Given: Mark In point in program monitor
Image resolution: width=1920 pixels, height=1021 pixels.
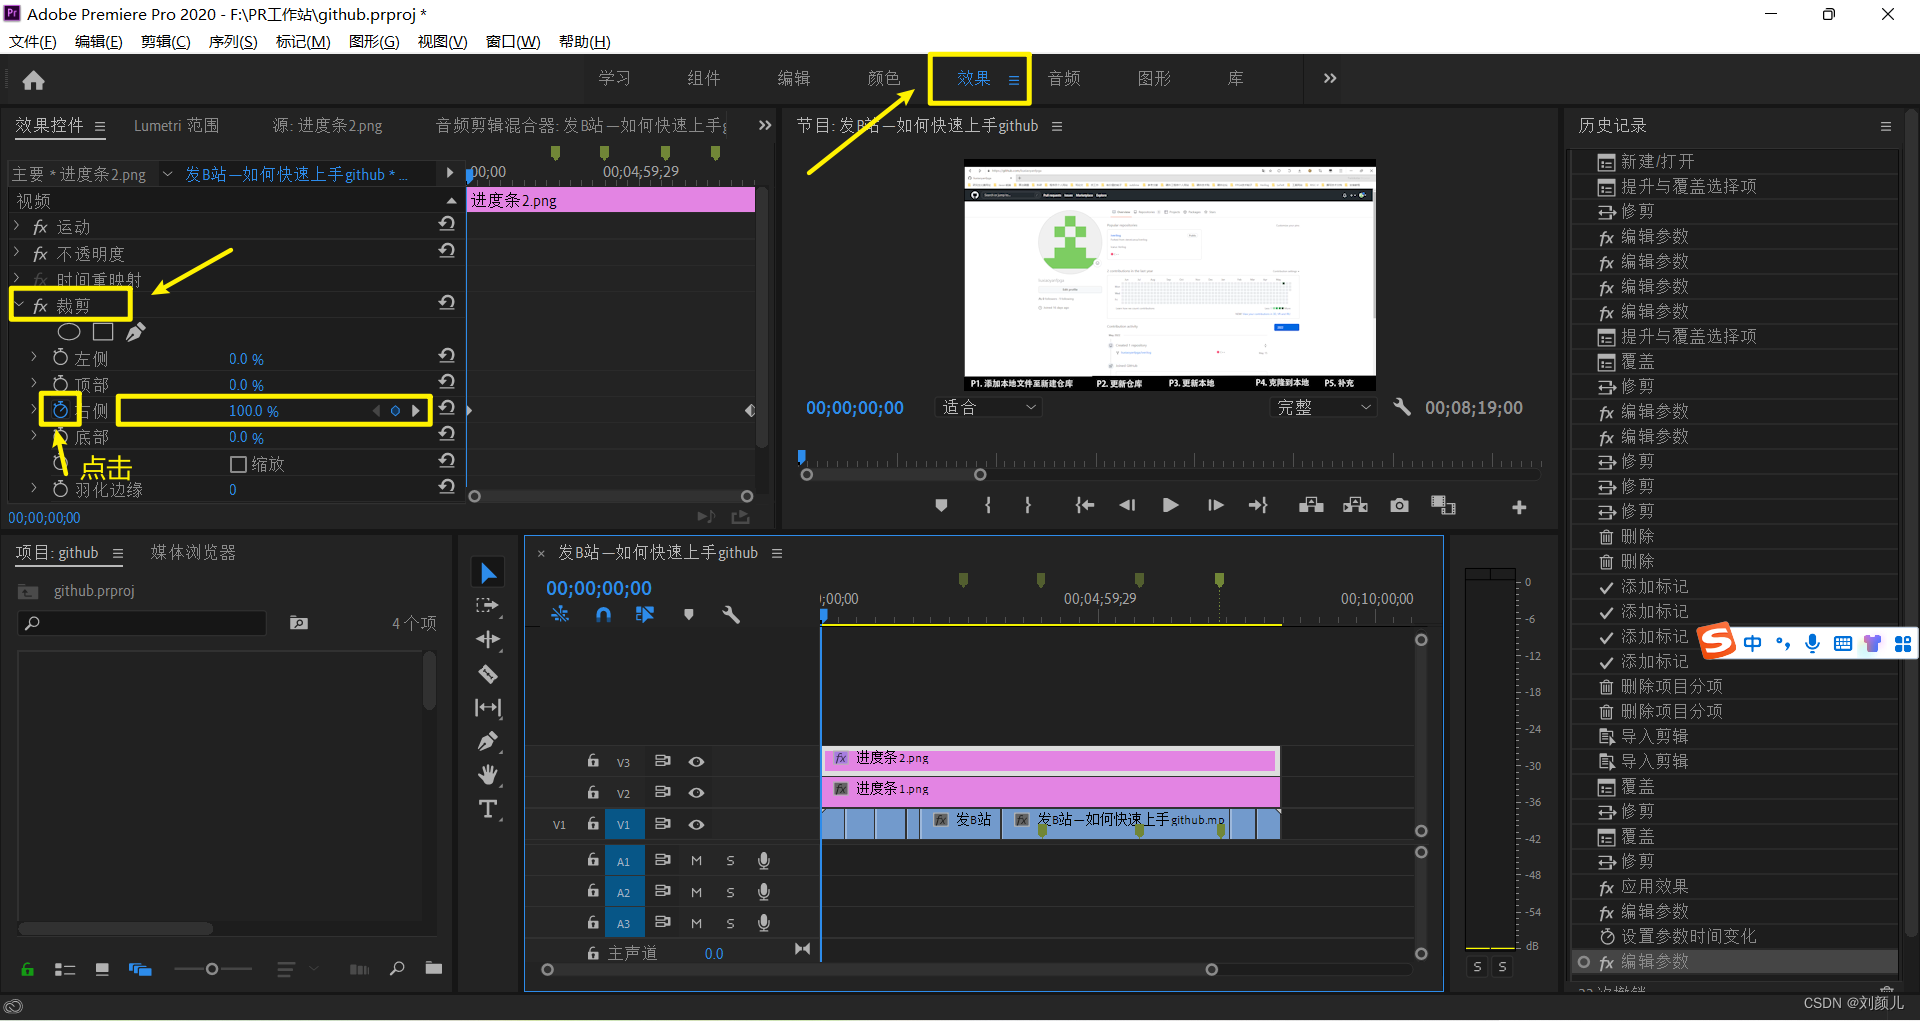Looking at the screenshot, I should (988, 506).
